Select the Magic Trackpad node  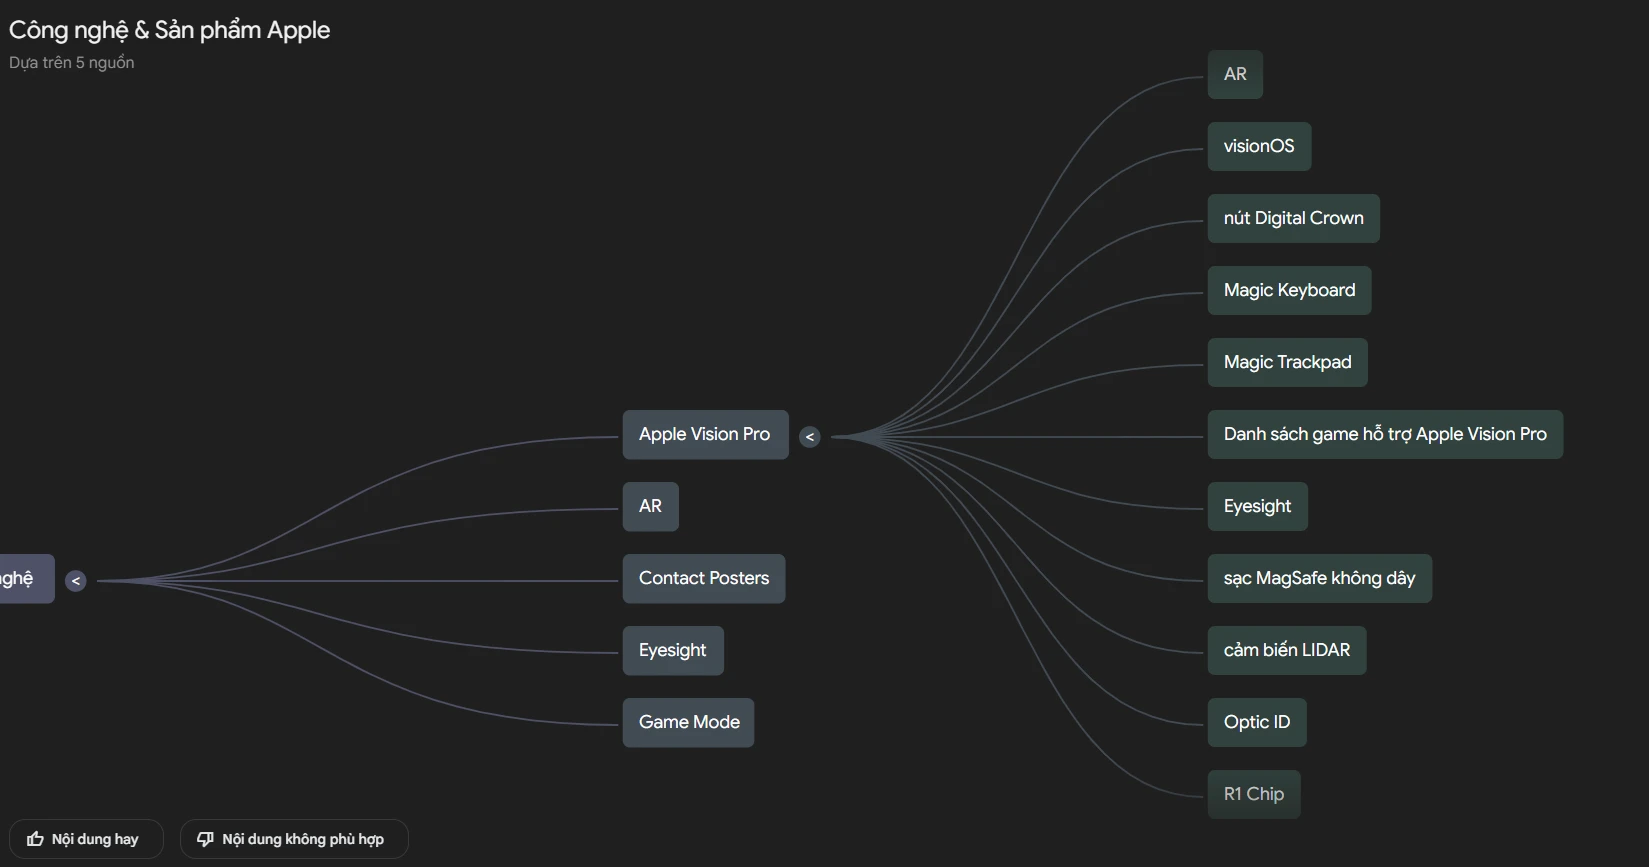pos(1288,363)
